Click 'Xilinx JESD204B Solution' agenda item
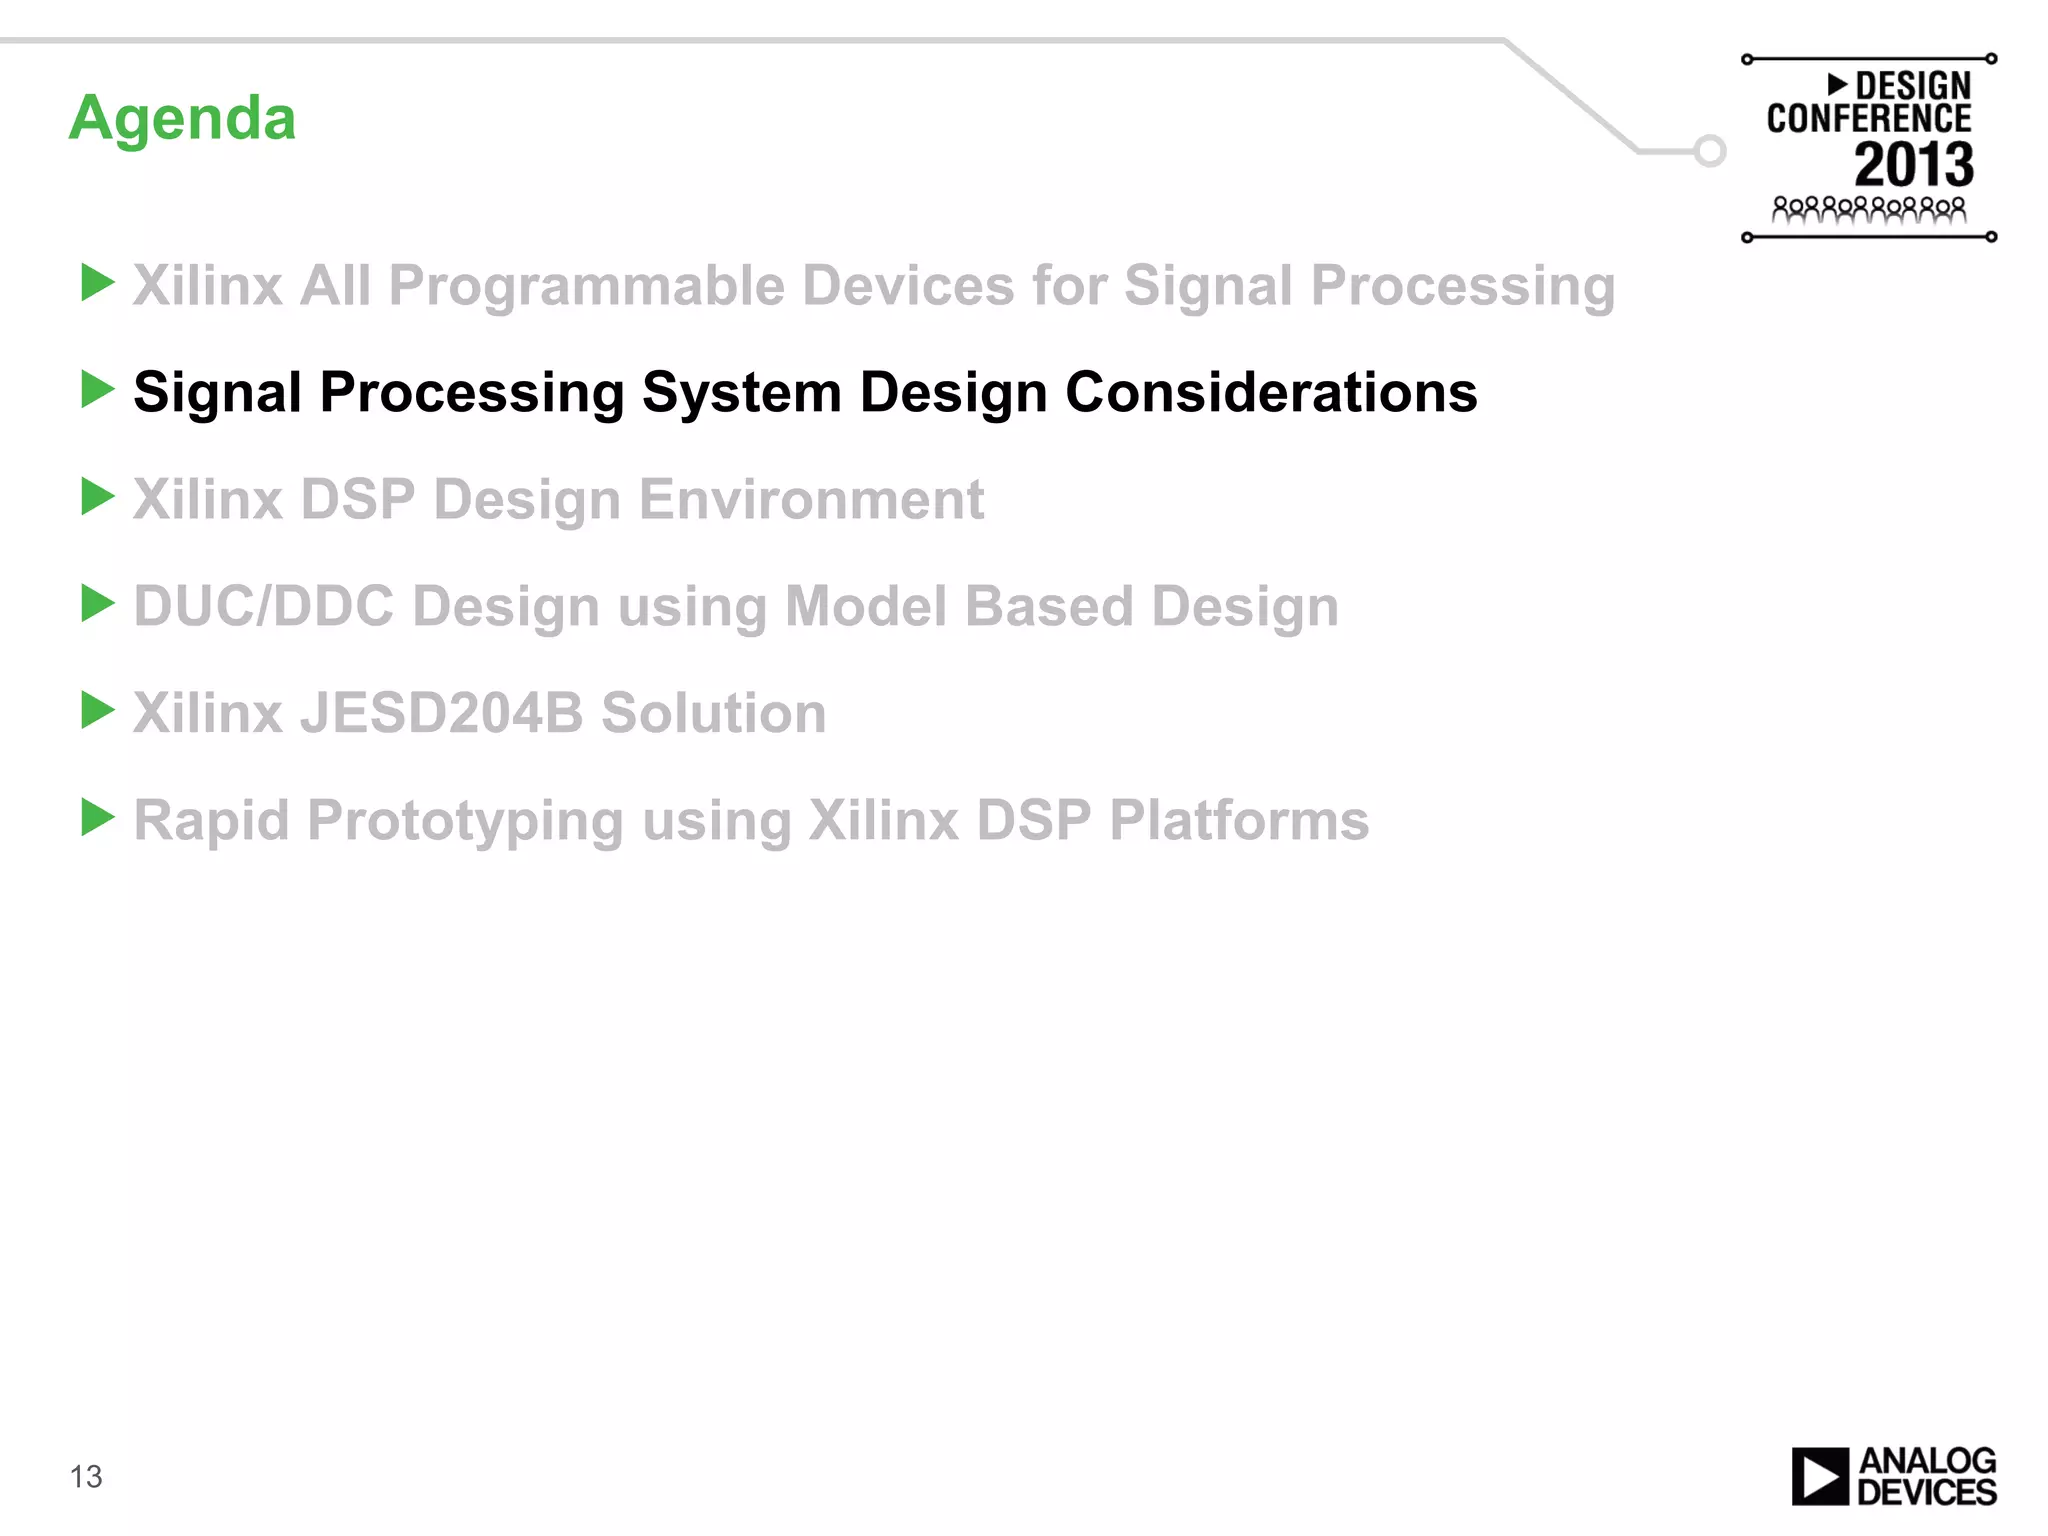The width and height of the screenshot is (2048, 1536). (480, 713)
